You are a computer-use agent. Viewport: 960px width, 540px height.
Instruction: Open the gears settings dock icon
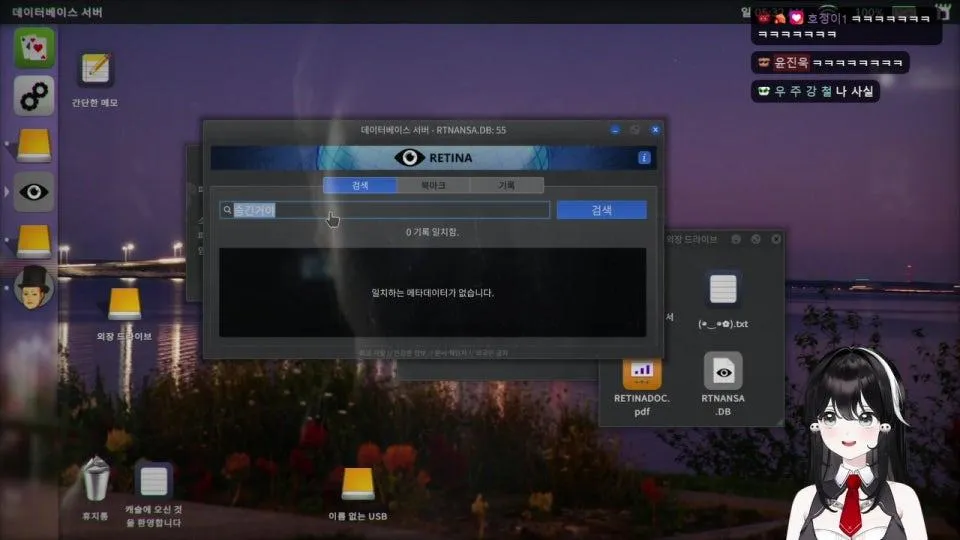point(33,95)
